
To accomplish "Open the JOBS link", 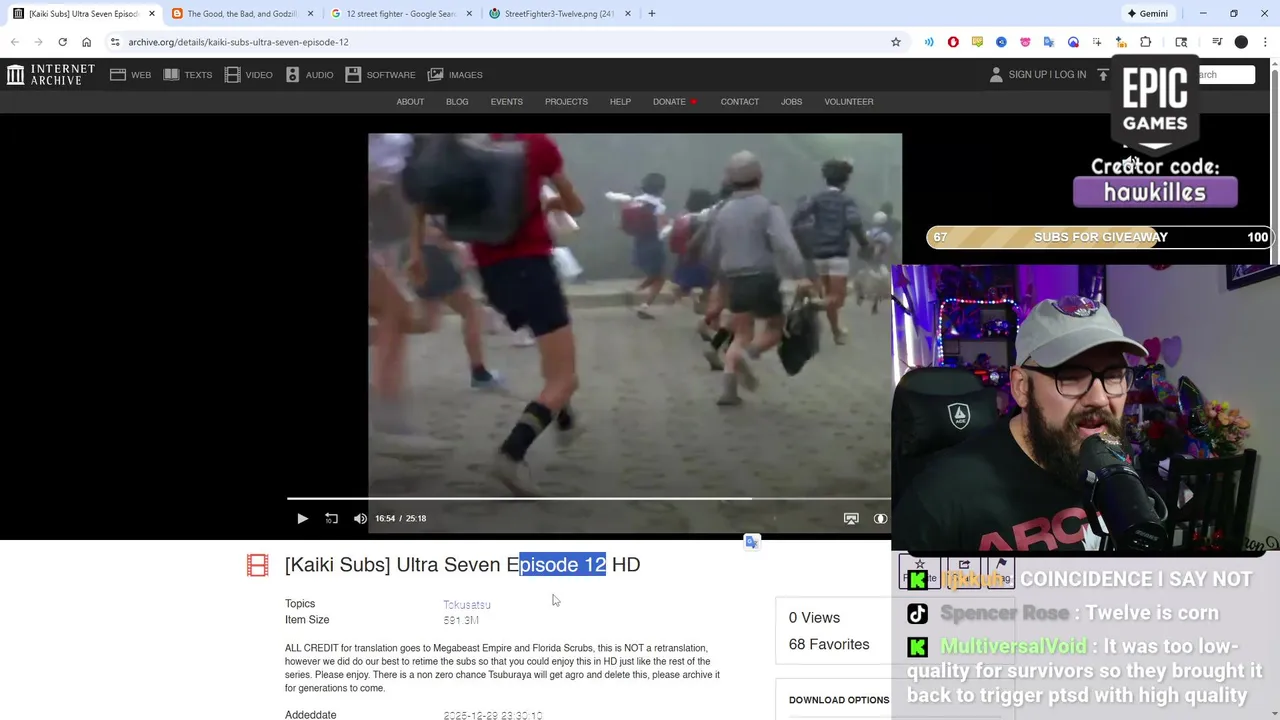I will [x=791, y=102].
